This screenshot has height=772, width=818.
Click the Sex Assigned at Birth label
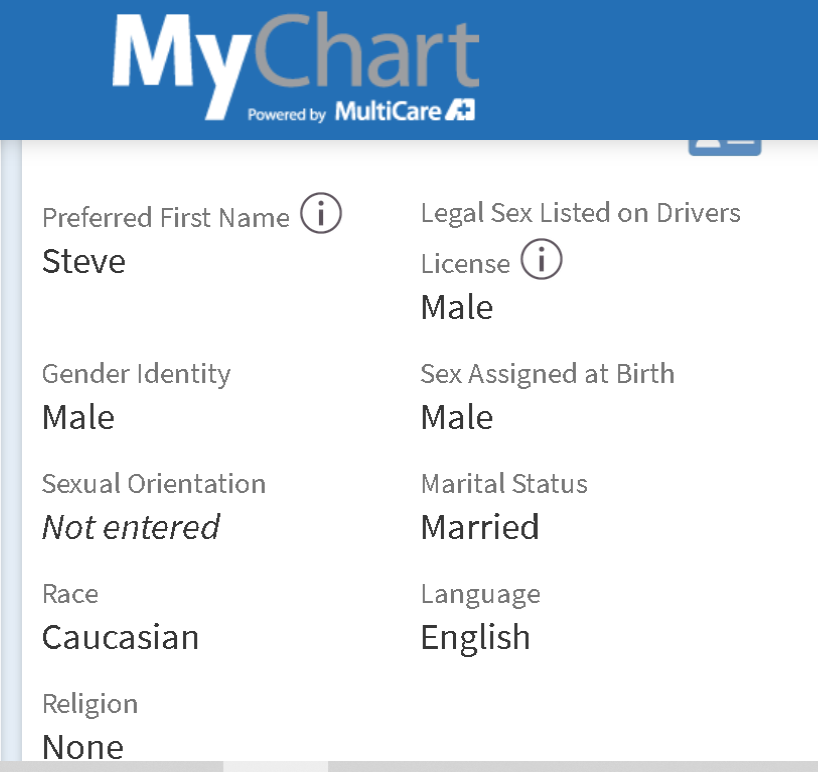(547, 374)
